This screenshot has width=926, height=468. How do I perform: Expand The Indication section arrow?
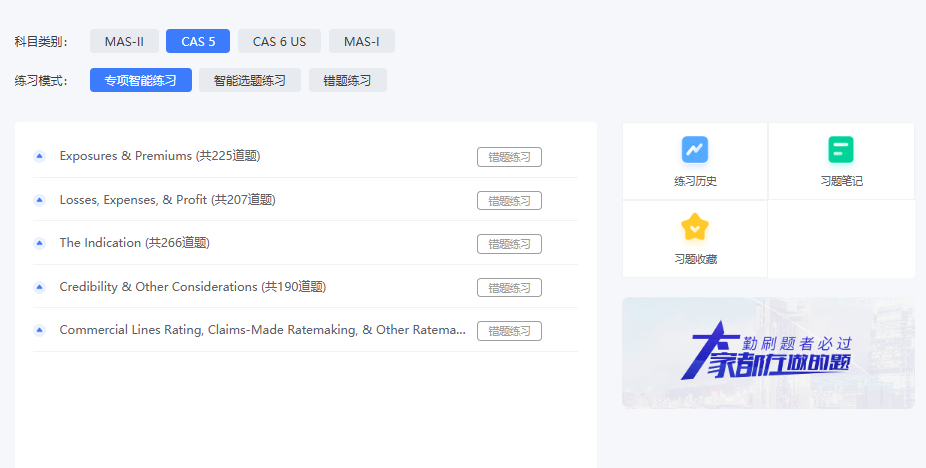tap(39, 243)
